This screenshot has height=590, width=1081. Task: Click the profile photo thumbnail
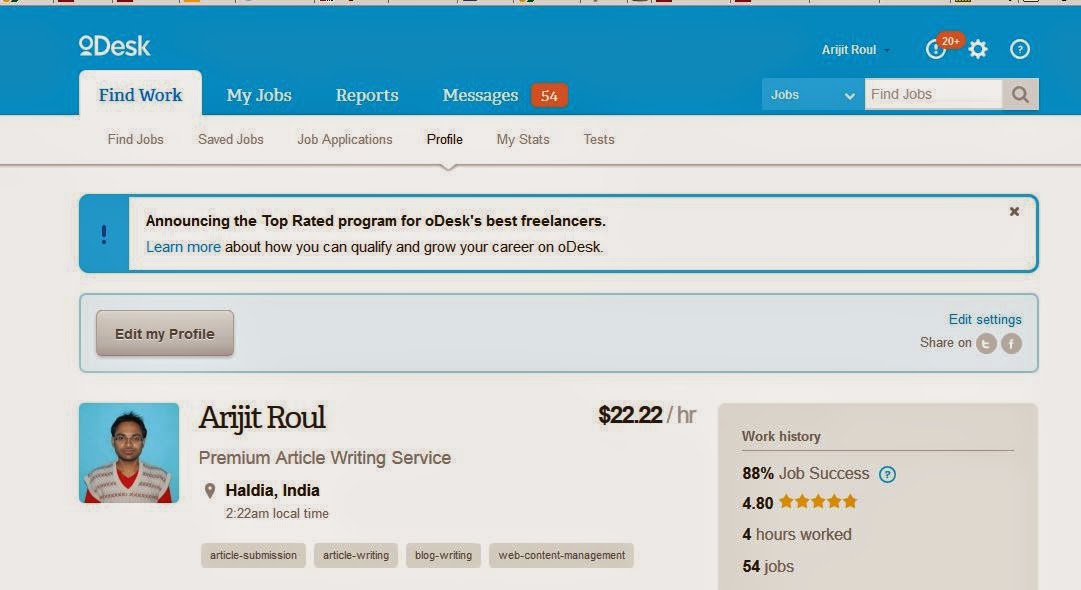pos(129,453)
